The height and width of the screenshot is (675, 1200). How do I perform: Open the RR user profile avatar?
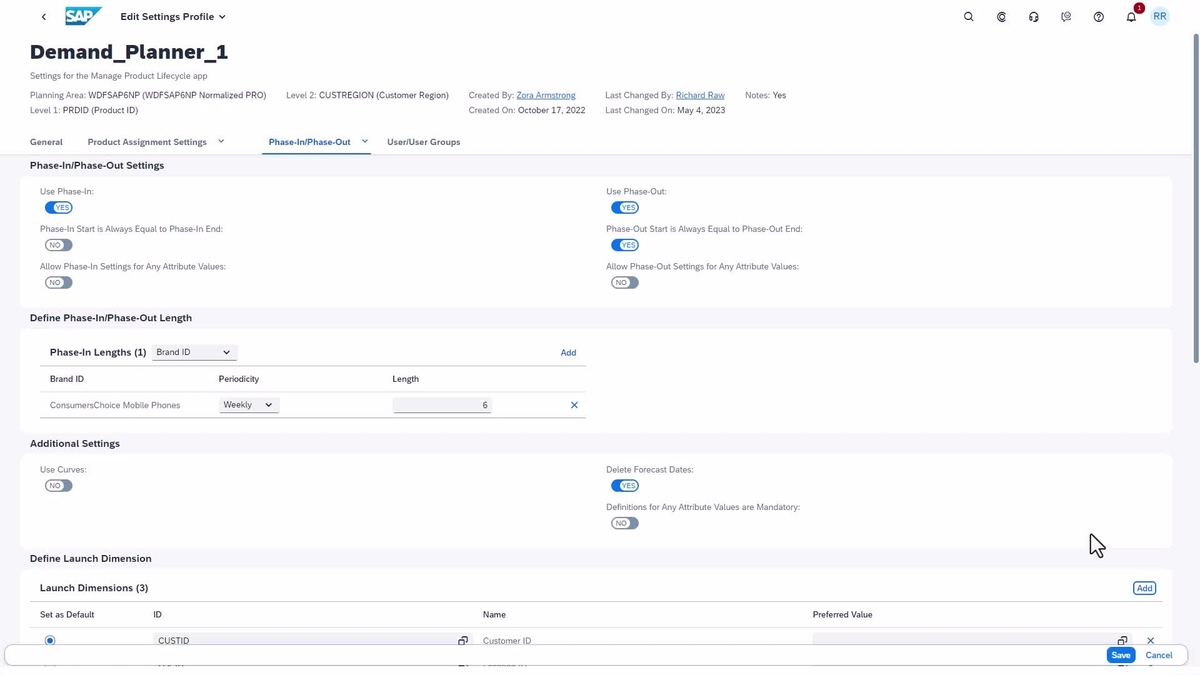point(1160,17)
